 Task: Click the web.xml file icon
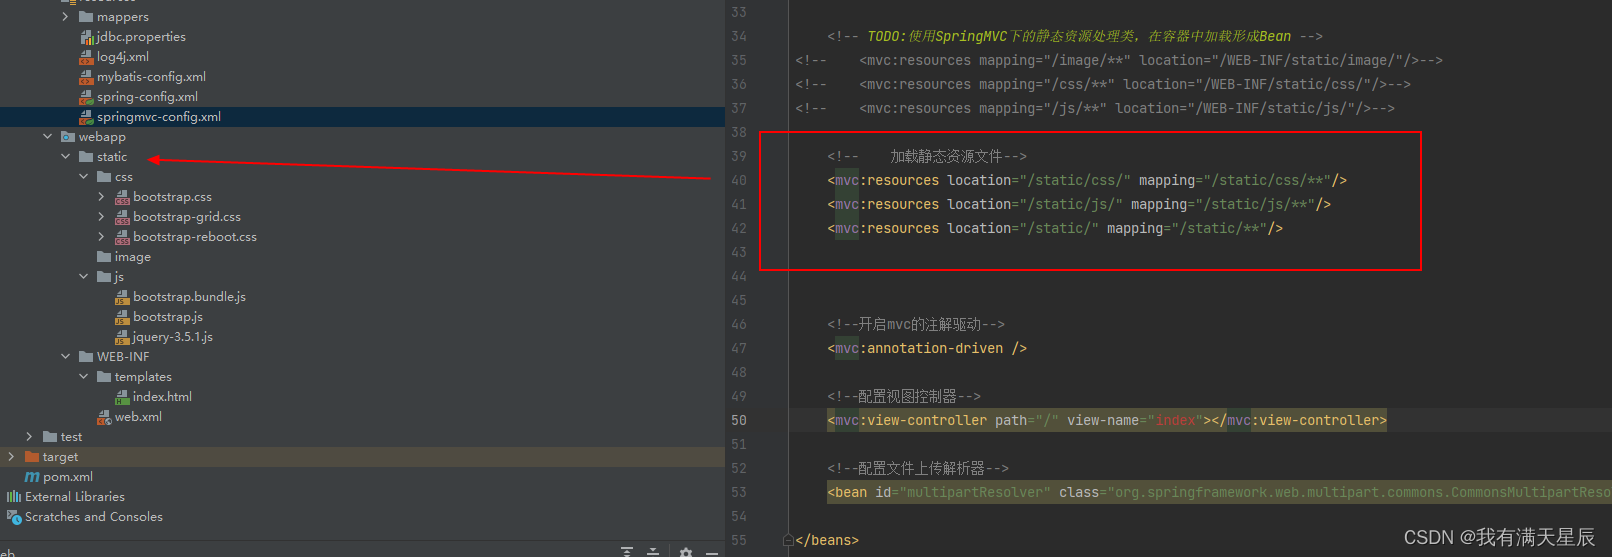click(x=104, y=417)
